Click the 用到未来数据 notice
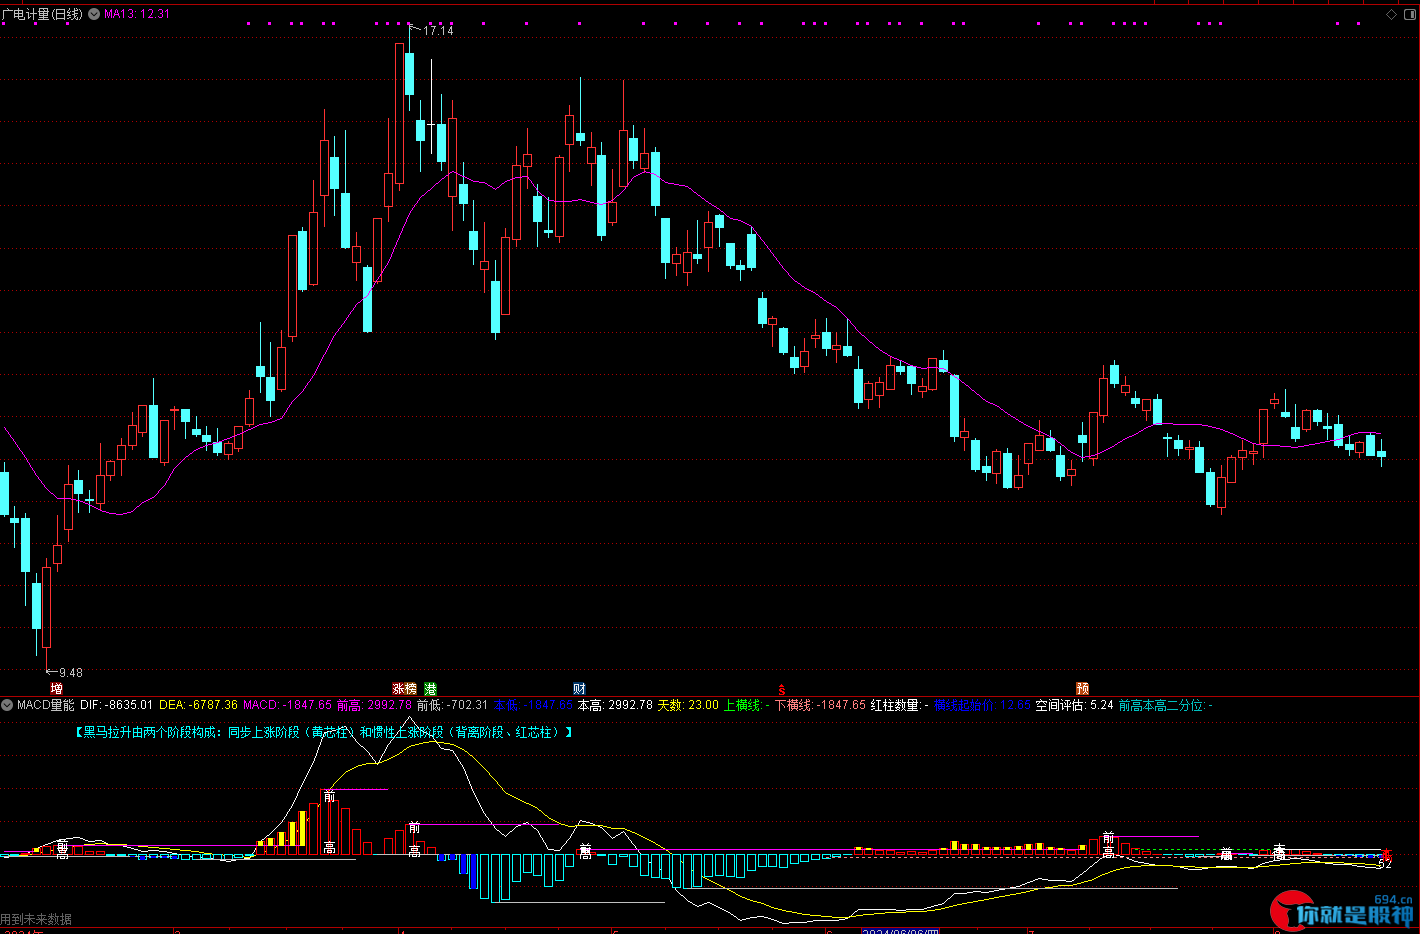This screenshot has height=934, width=1420. [x=36, y=919]
